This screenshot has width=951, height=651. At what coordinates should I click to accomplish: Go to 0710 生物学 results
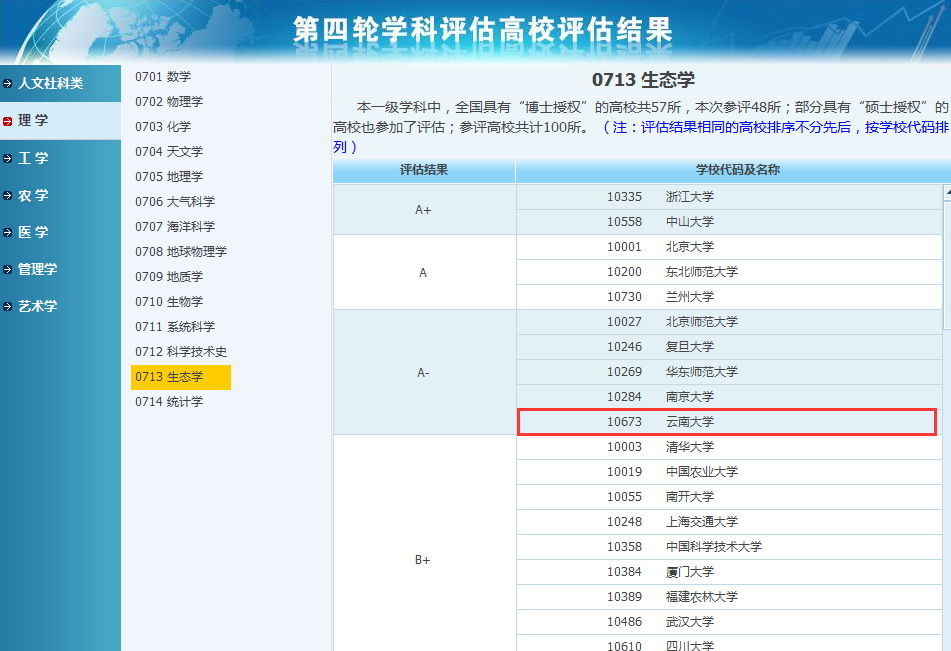coord(169,302)
